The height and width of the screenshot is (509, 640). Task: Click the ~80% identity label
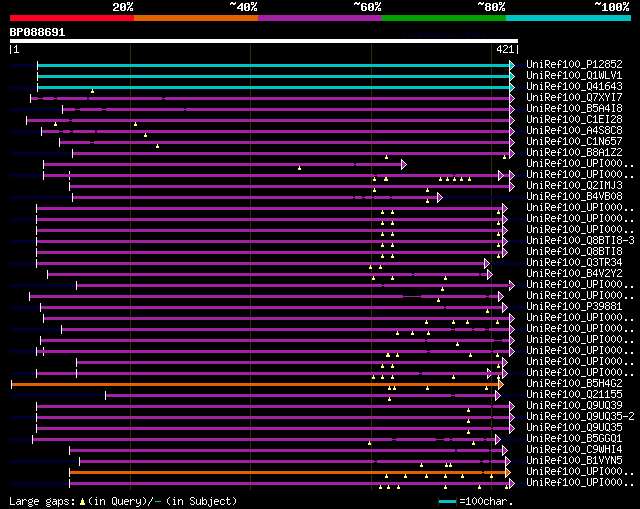491,7
